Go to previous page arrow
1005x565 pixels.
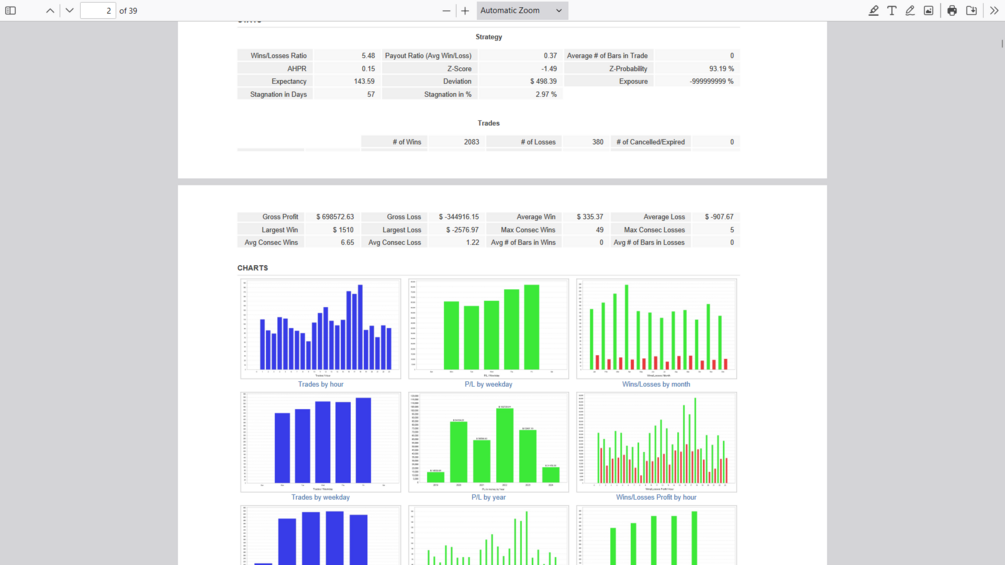[x=50, y=10]
